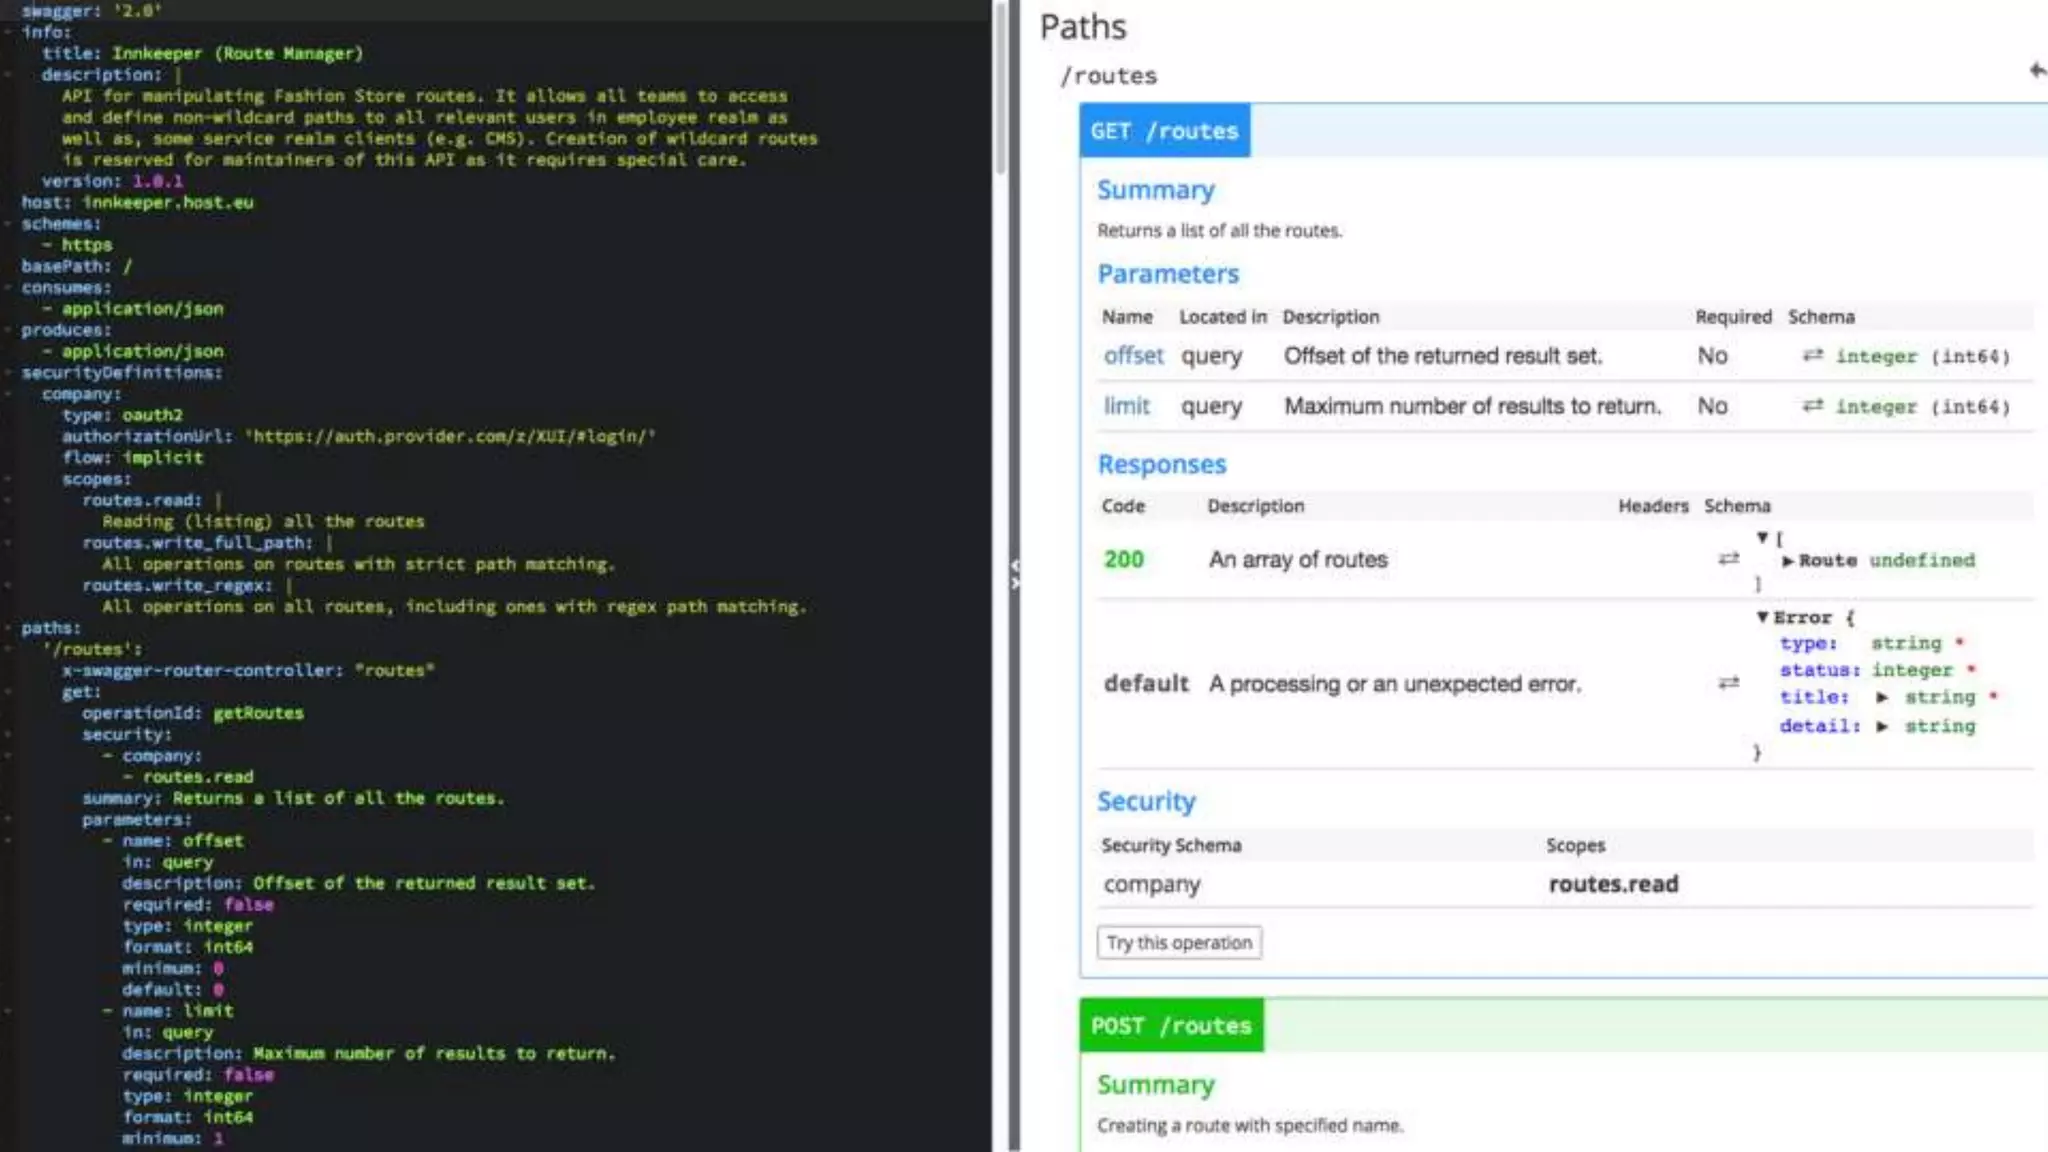Collapse the GET /routes operation header
Screen dimensions: 2048x1152
[x=1164, y=131]
